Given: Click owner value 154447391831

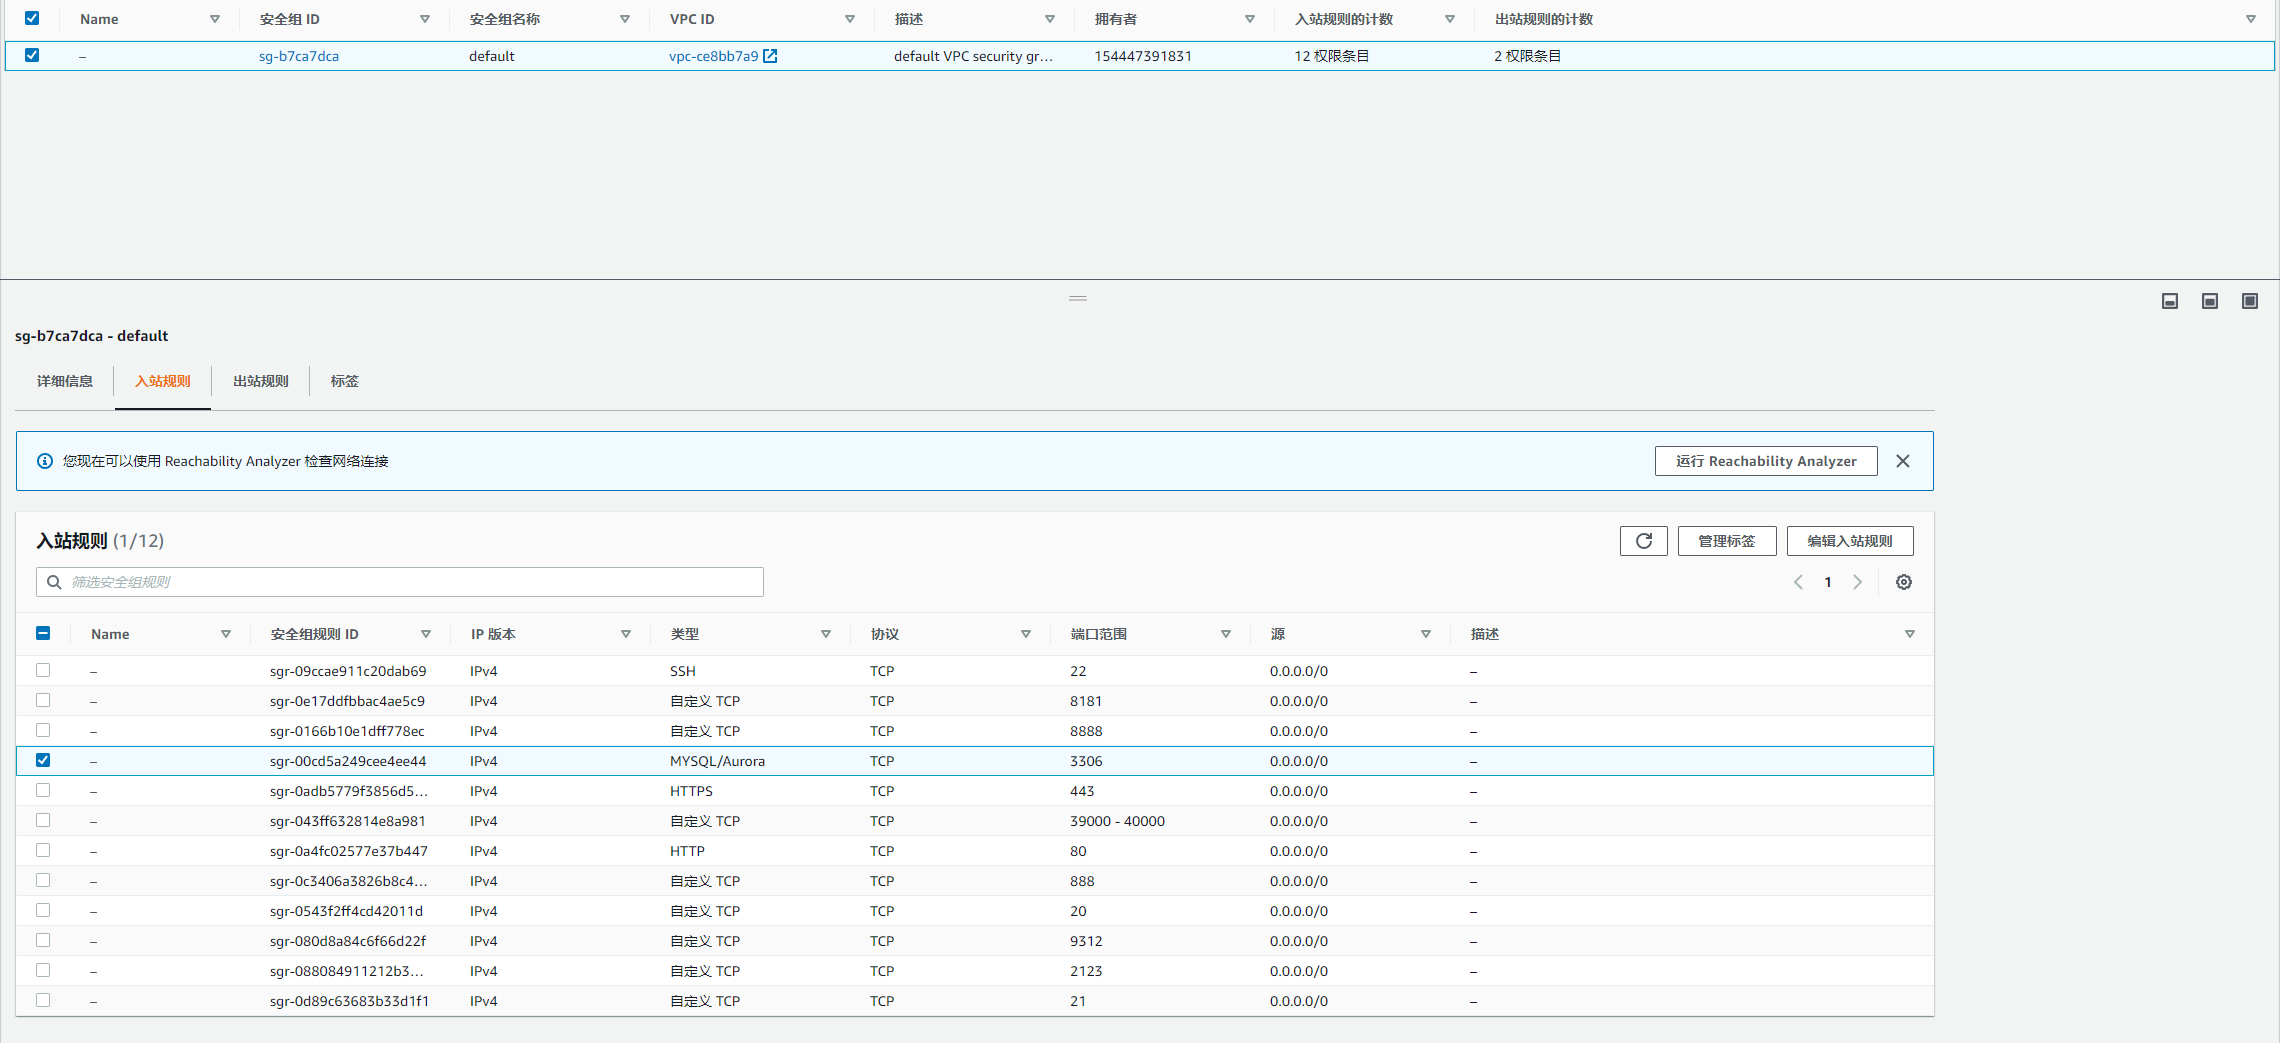Looking at the screenshot, I should tap(1143, 56).
